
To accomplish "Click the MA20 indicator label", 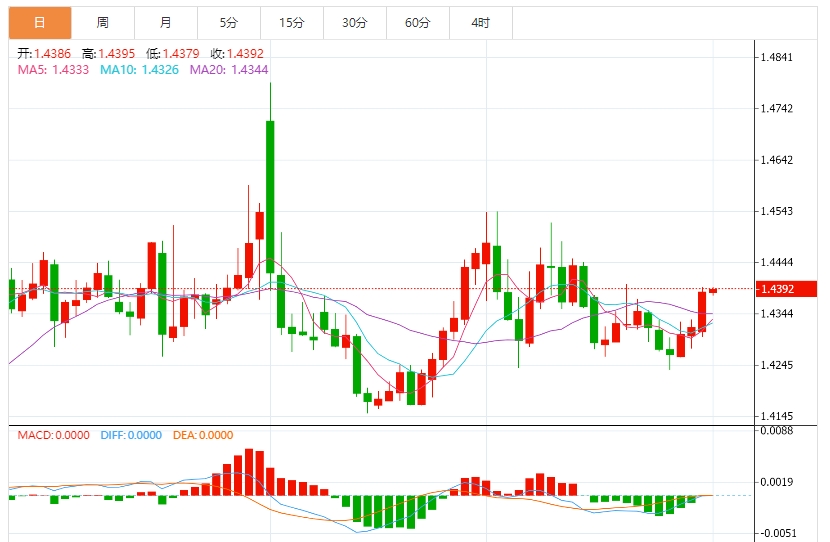I will [229, 70].
